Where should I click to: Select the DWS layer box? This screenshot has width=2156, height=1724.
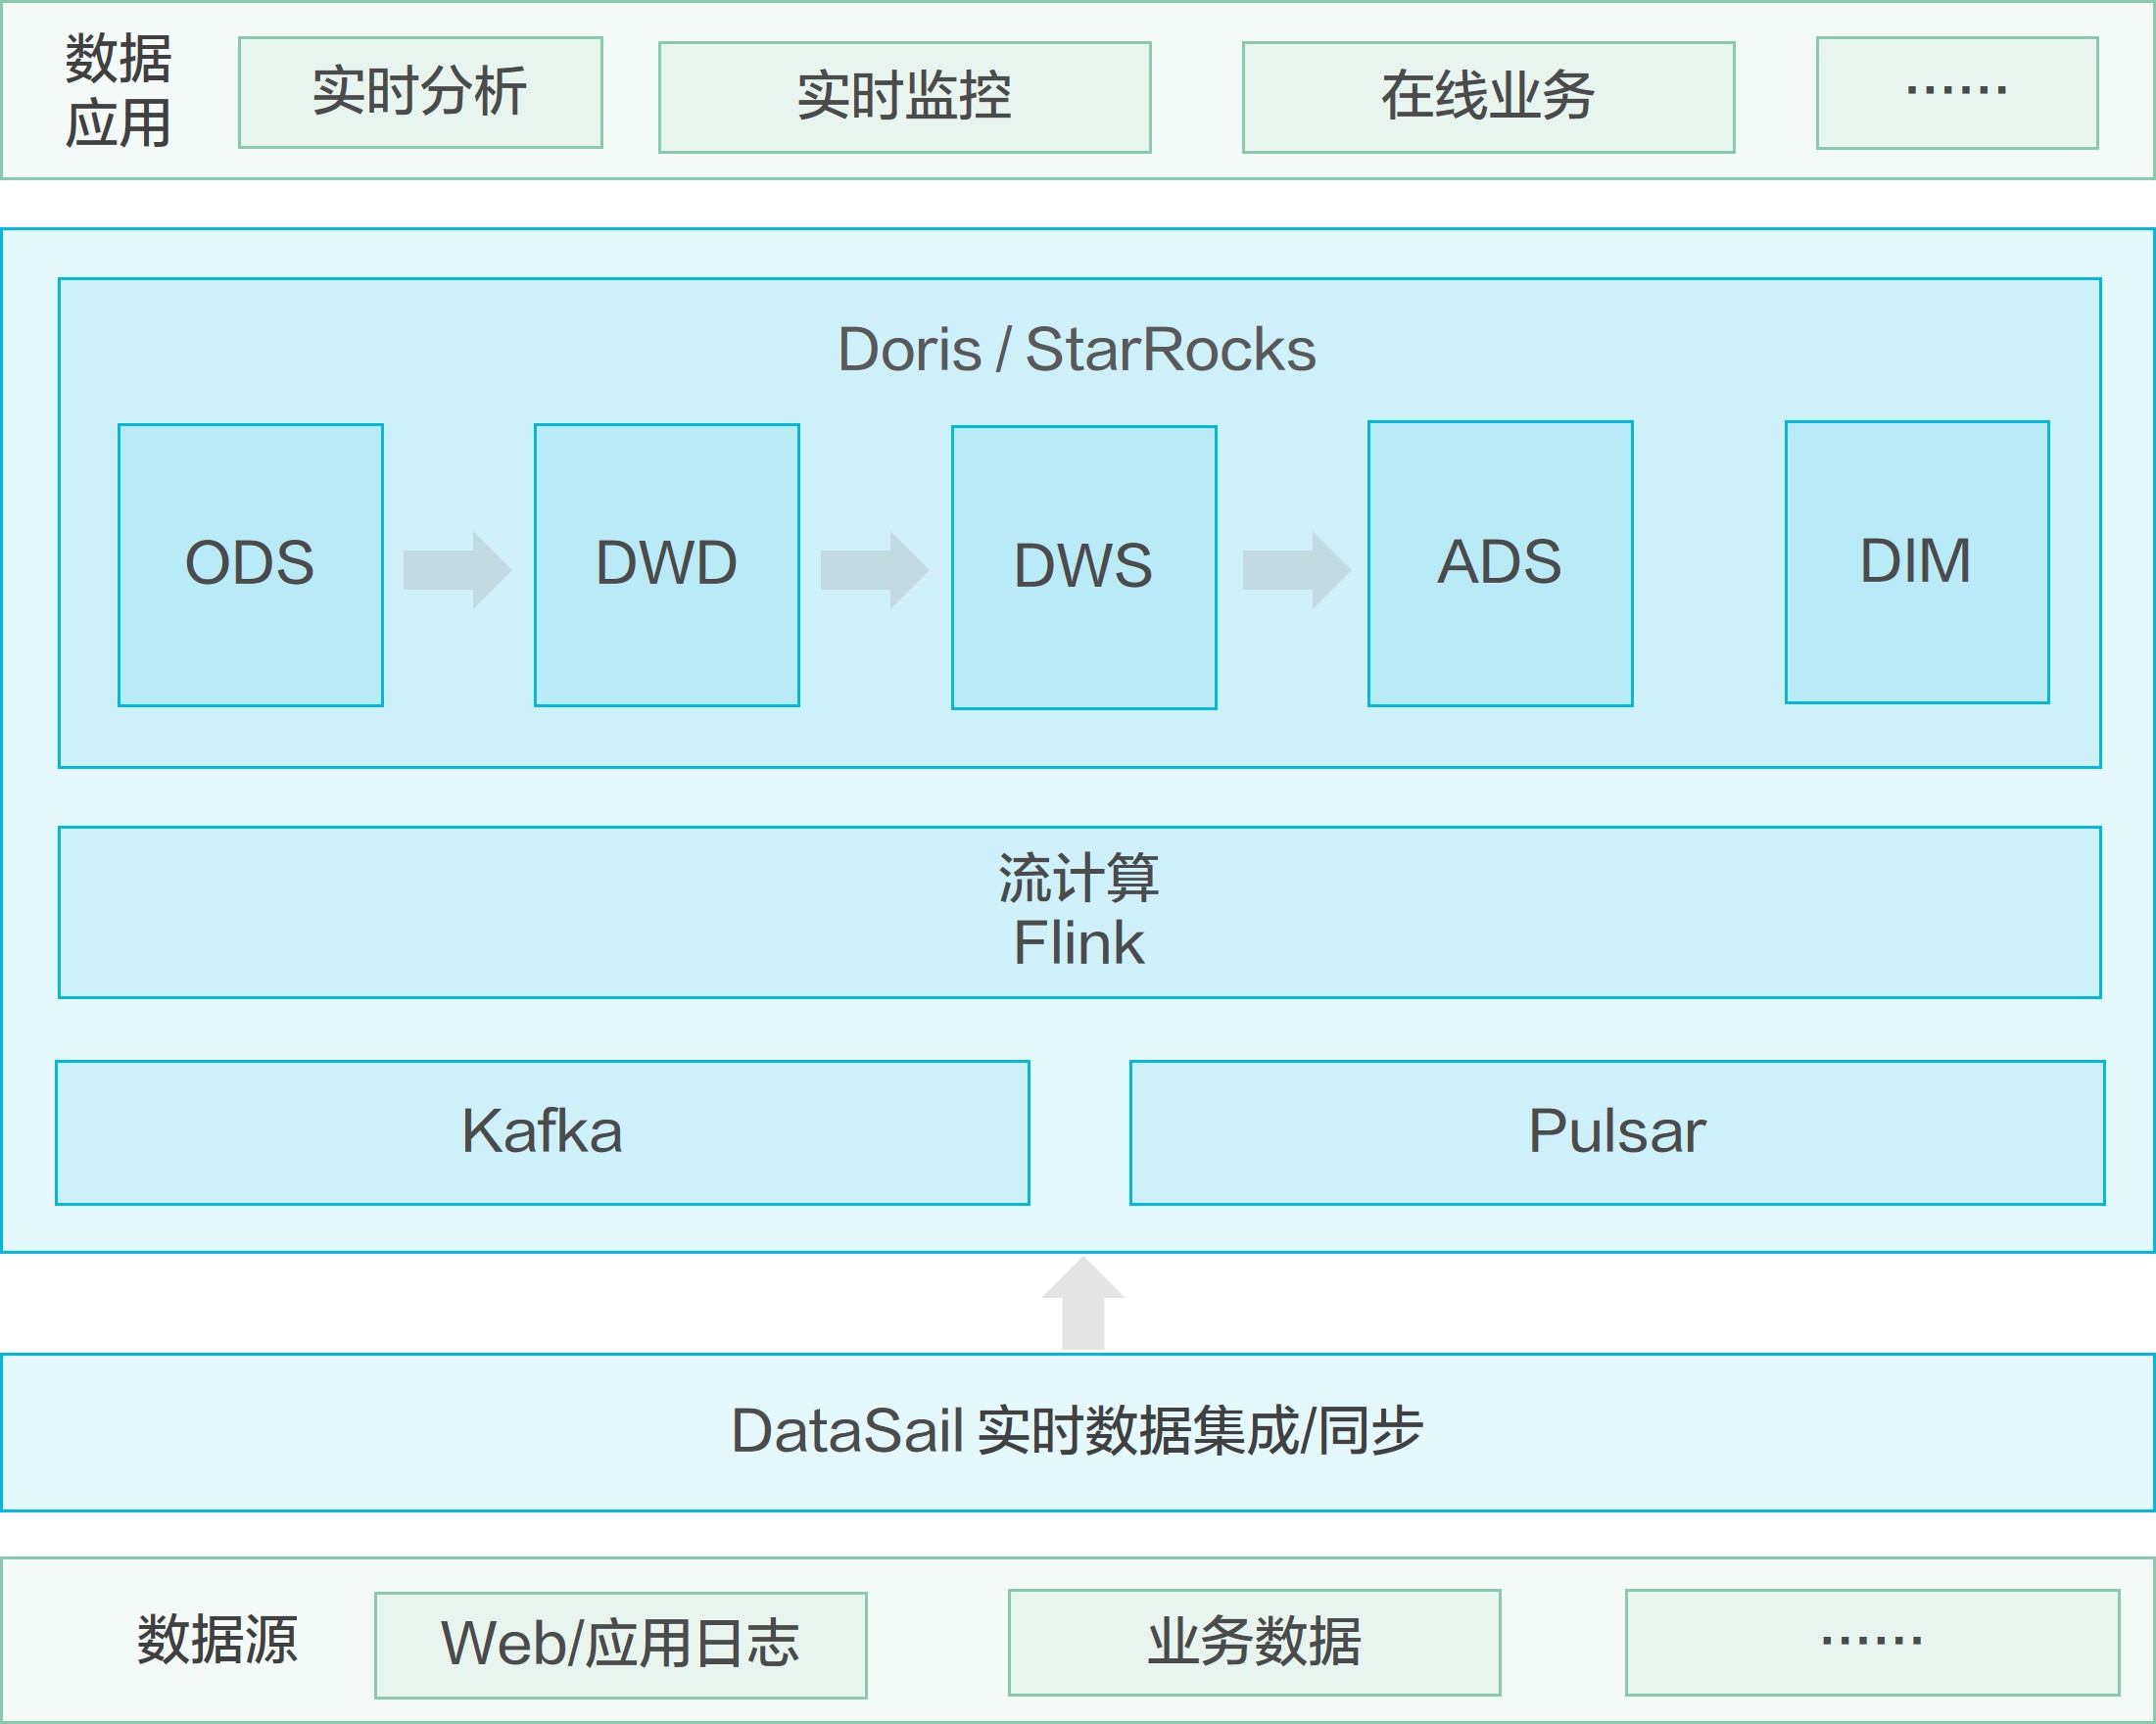[x=1084, y=568]
